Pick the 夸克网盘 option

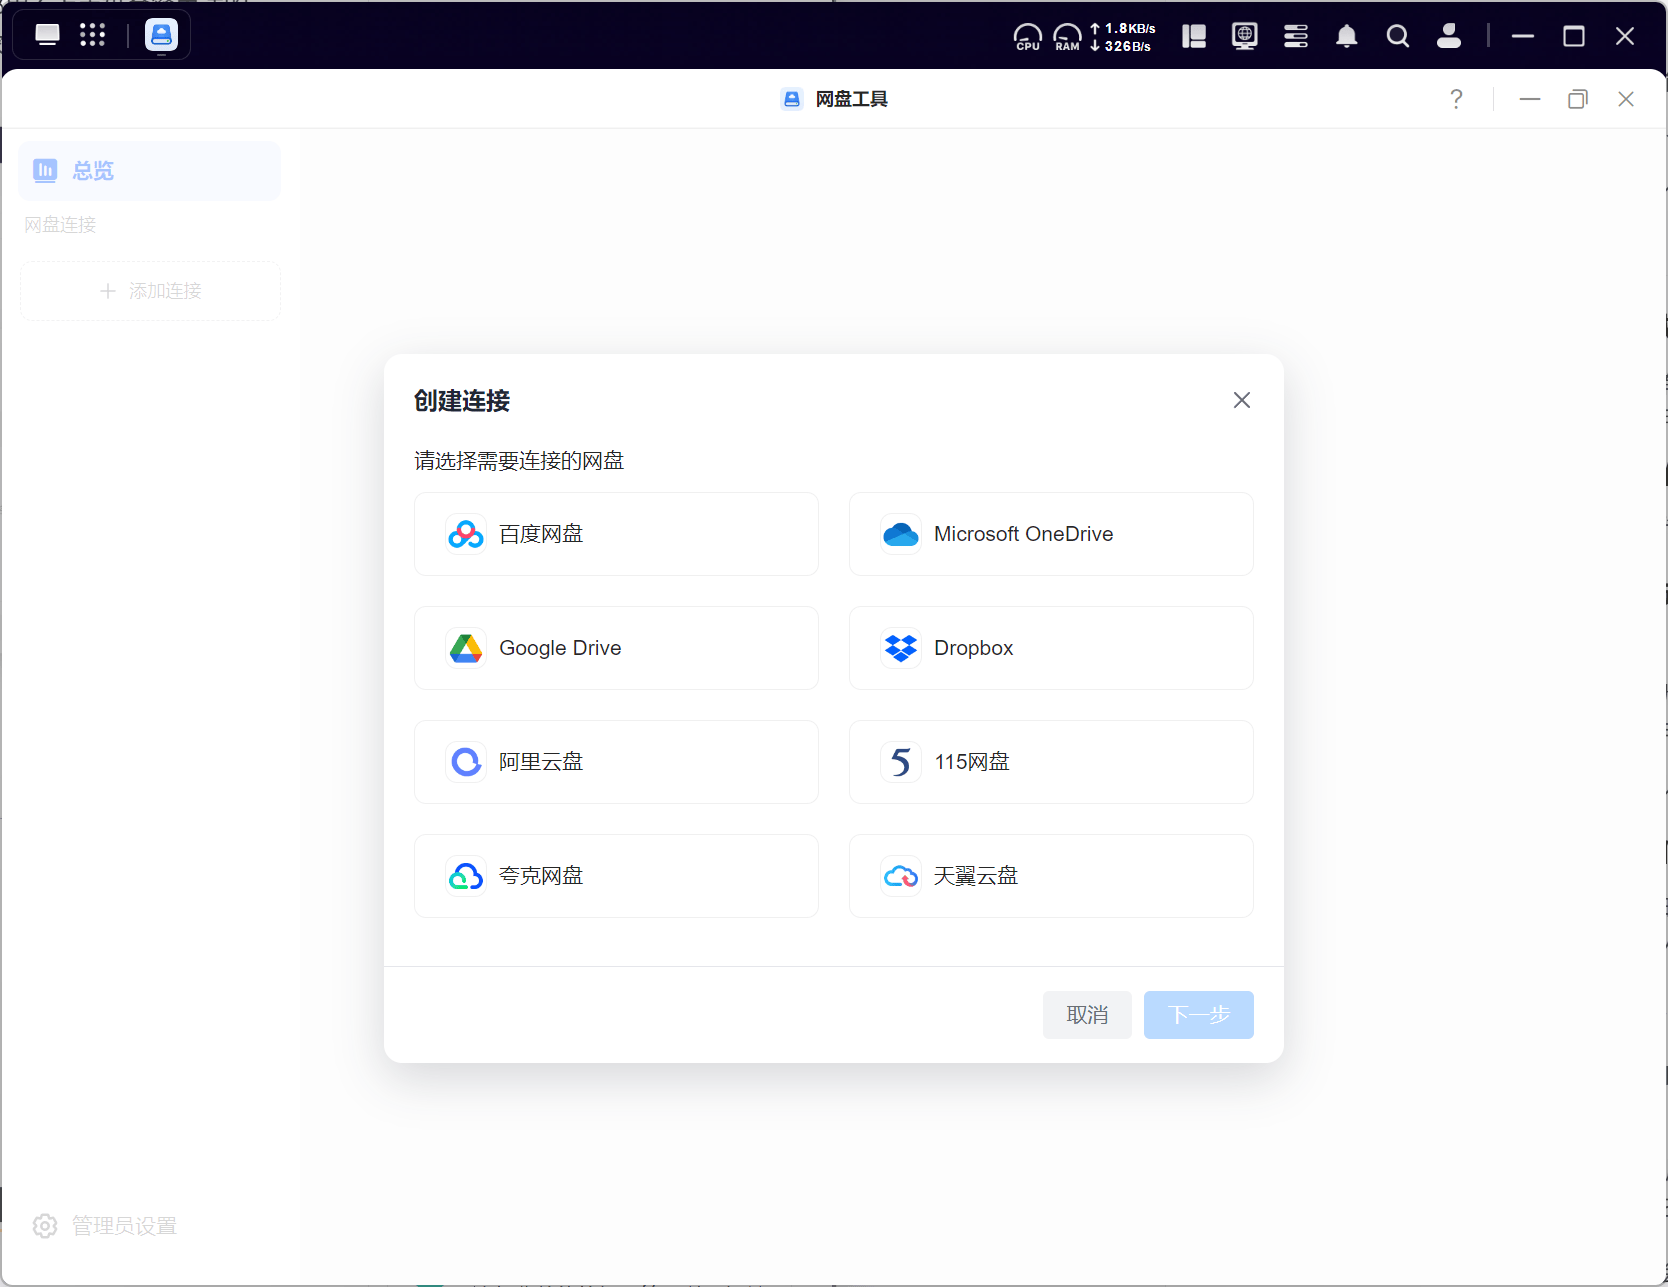[x=616, y=876]
